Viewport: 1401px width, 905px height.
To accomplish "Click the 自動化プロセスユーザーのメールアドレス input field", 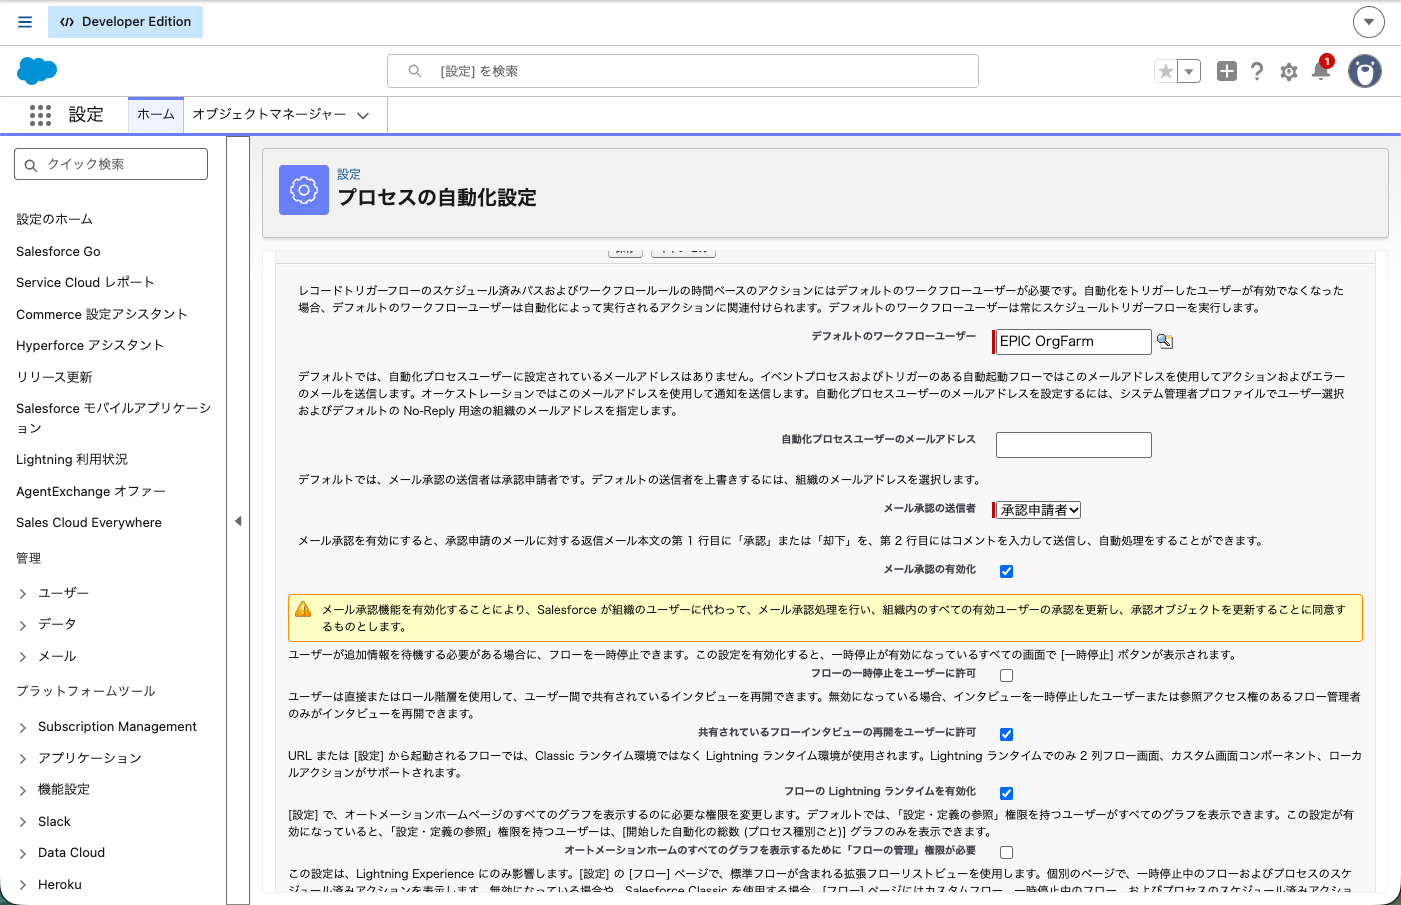I will pyautogui.click(x=1074, y=445).
